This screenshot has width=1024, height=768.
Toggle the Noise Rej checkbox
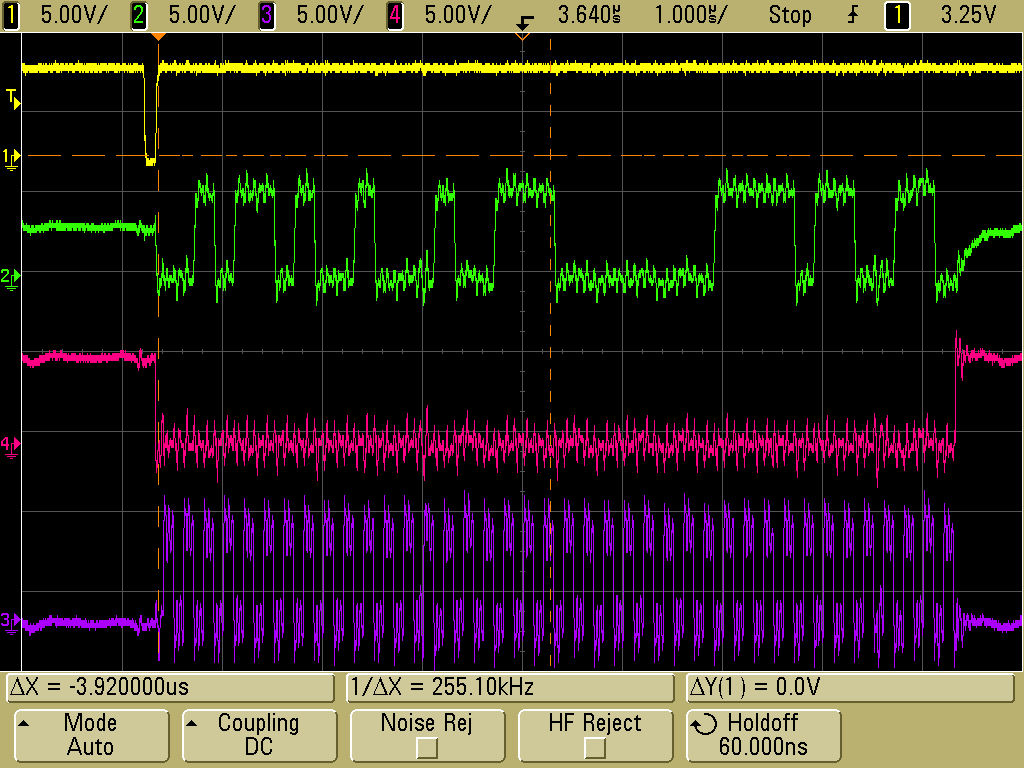(x=427, y=747)
